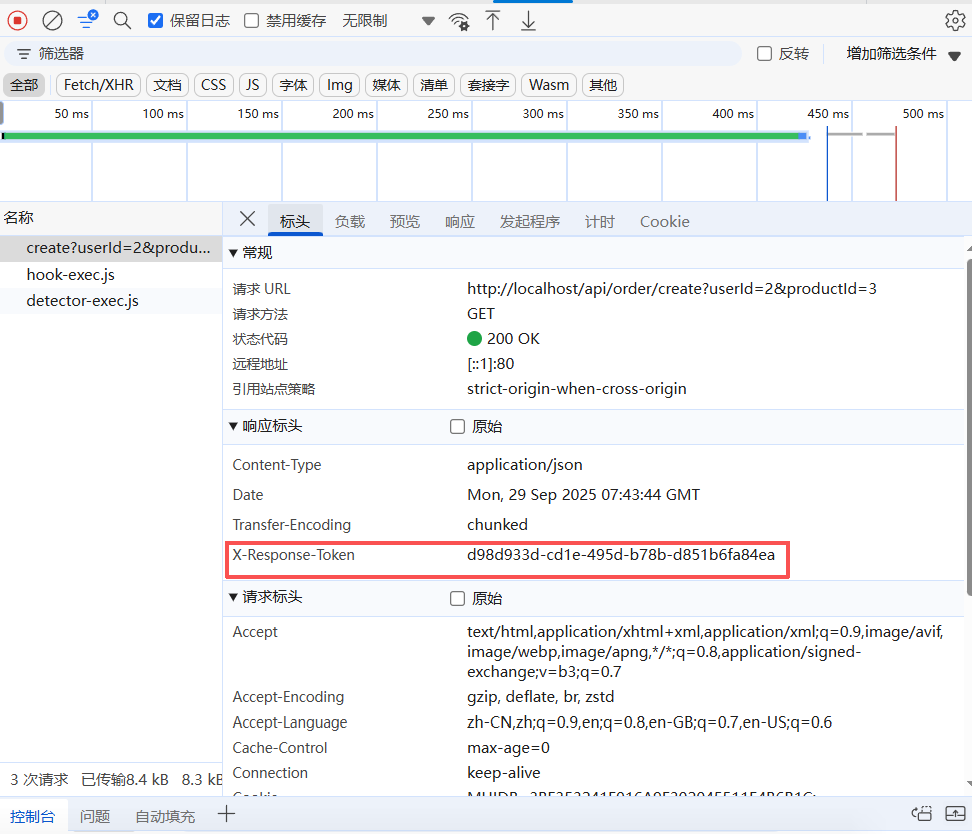Filter by Fetch/XHR request type
The image size is (972, 834).
coord(100,85)
